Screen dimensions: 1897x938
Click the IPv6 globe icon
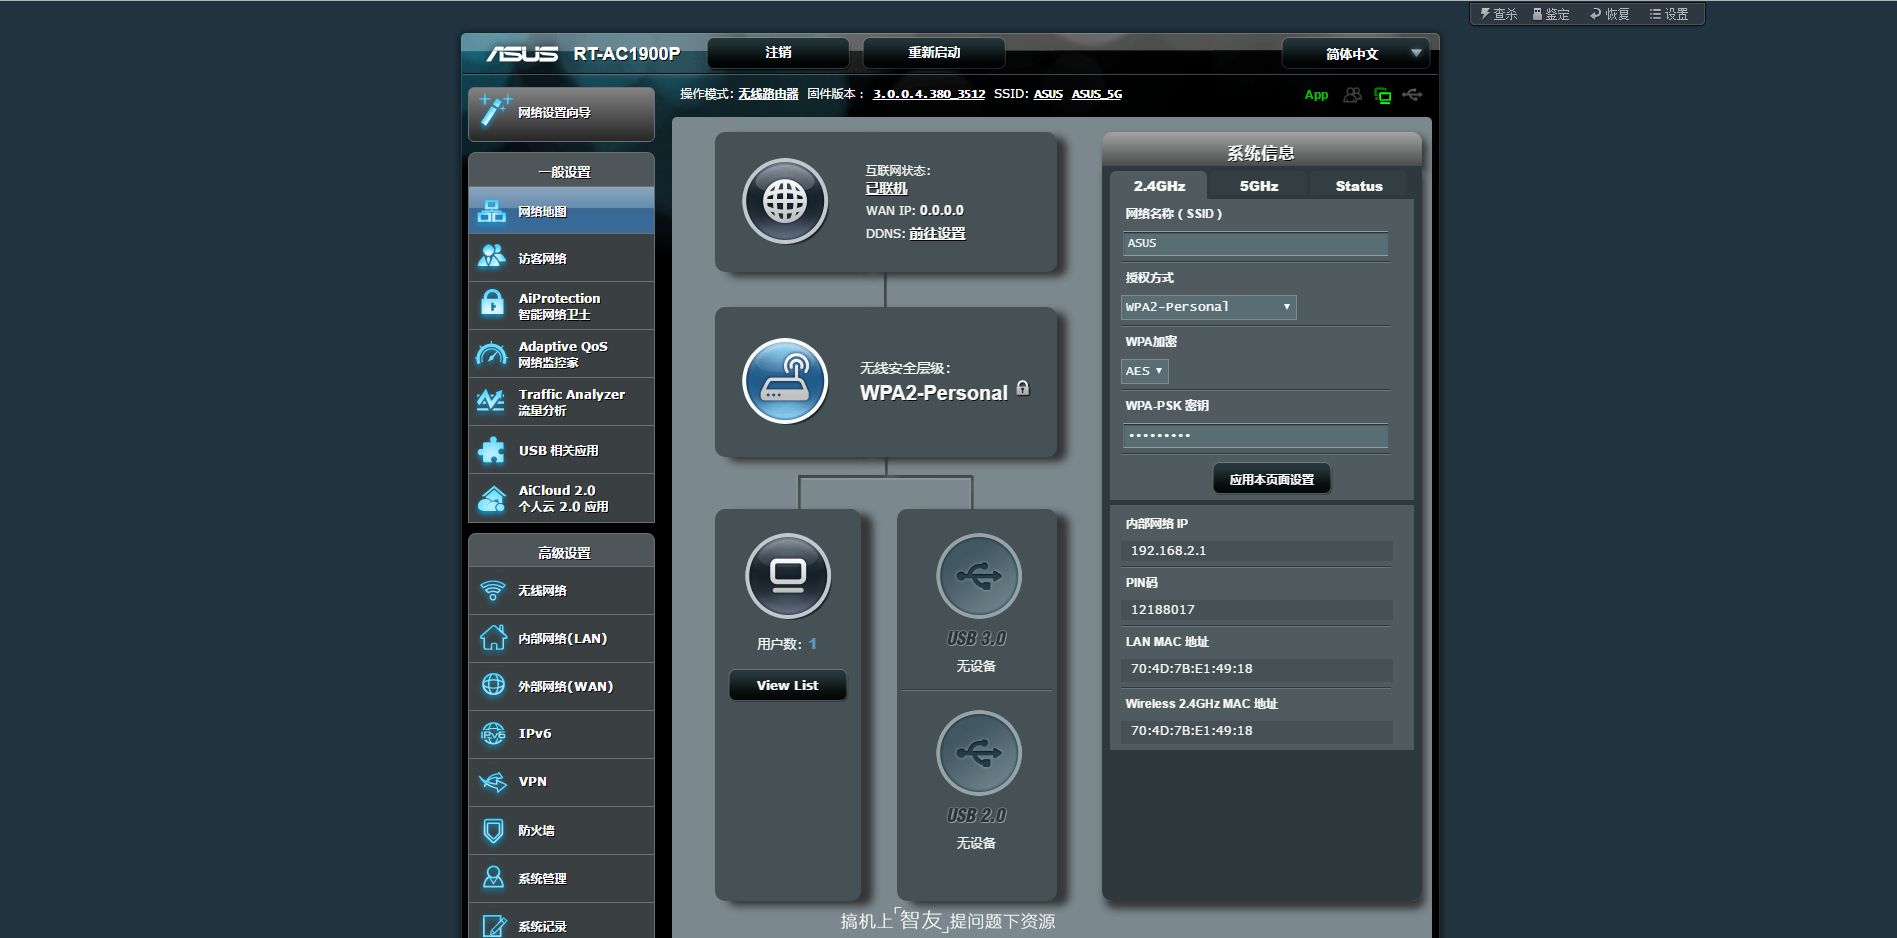click(x=493, y=733)
